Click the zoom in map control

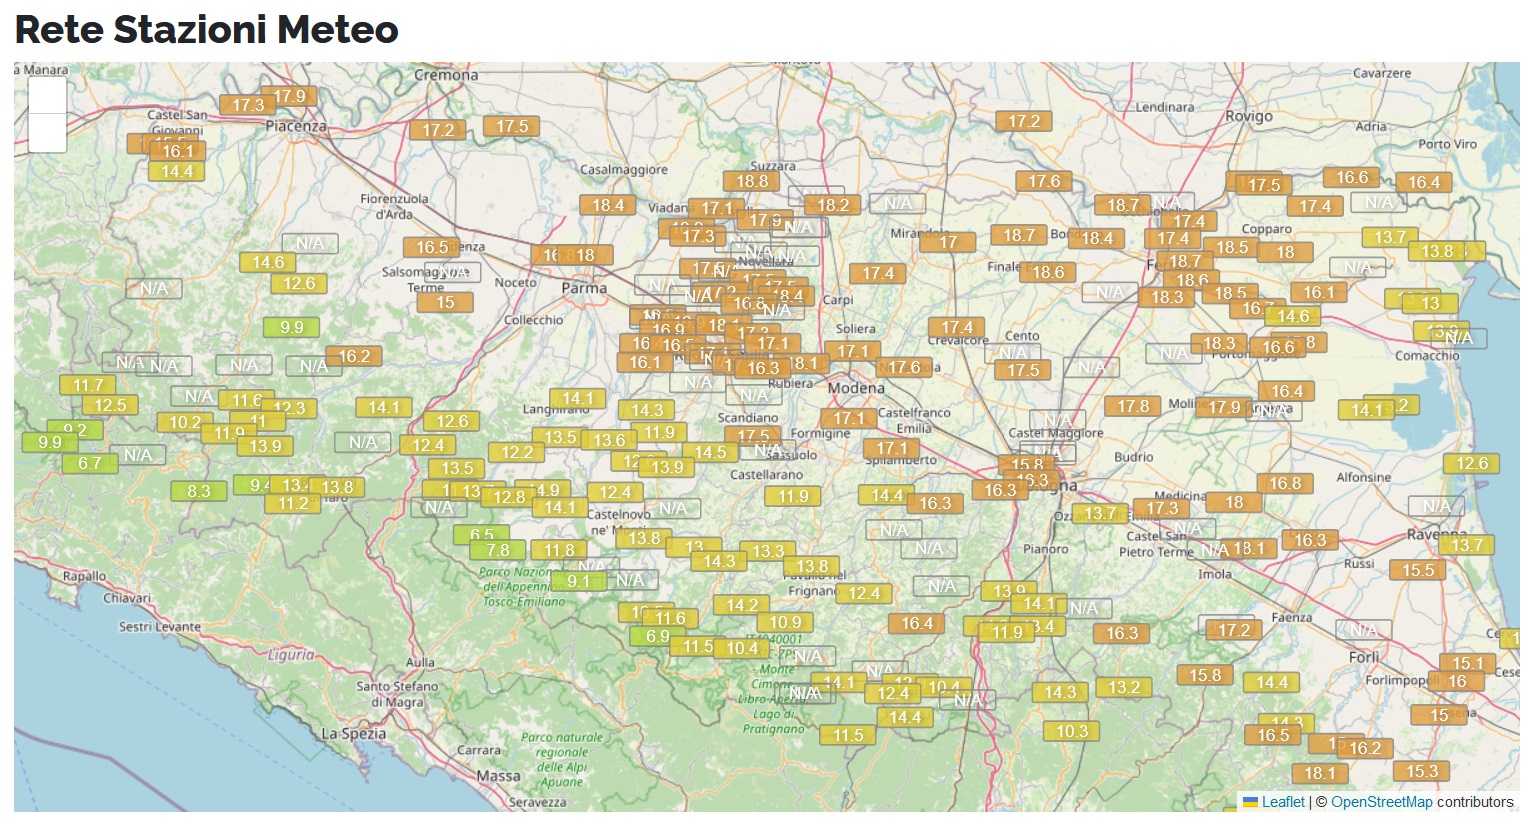tap(47, 96)
